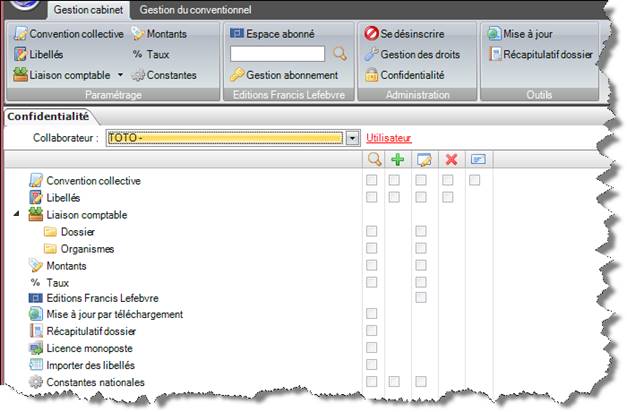
Task: Open Liaison comptable dropdown arrow in ribbon
Action: tap(120, 75)
